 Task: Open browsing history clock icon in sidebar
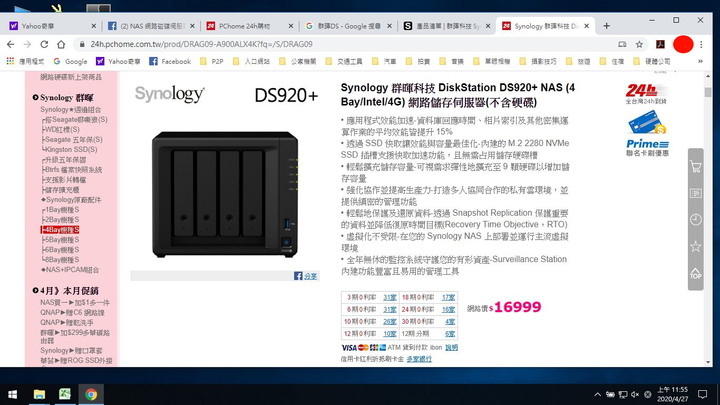click(695, 219)
